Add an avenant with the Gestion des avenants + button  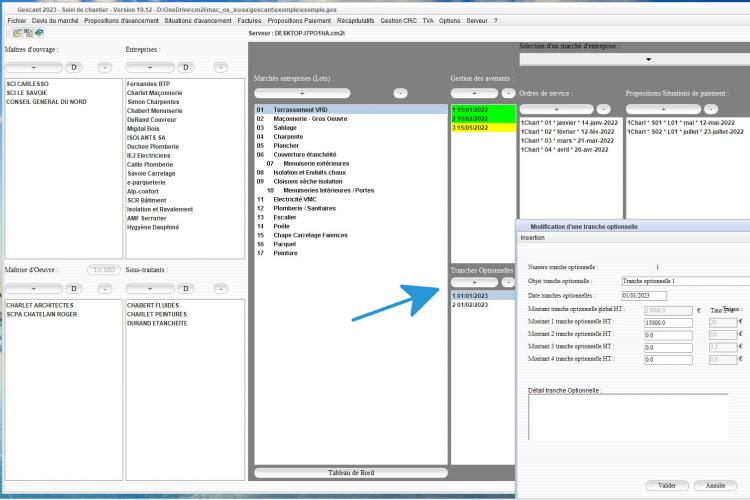[x=474, y=93]
